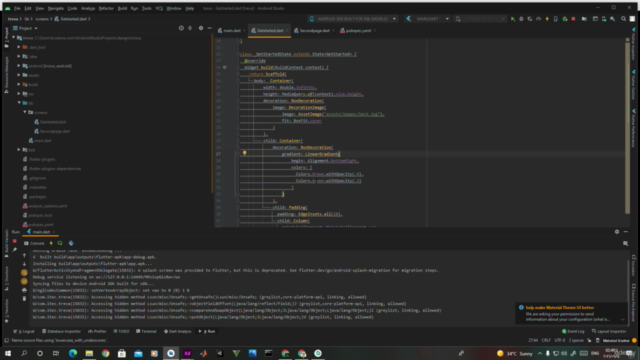Open File Explorer from the taskbar
This screenshot has height=360, width=640.
coord(89,353)
